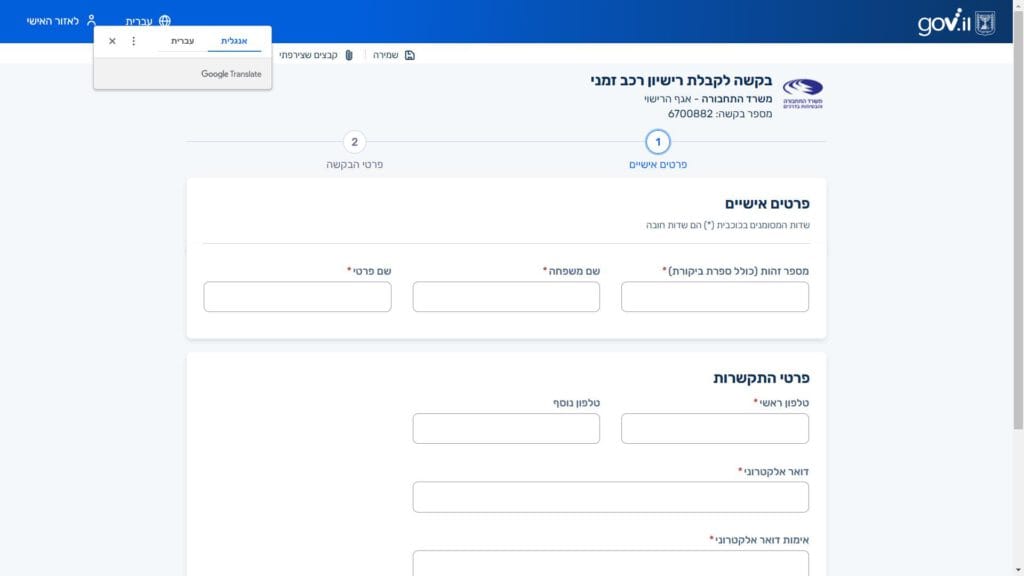This screenshot has height=576, width=1024.
Task: Switch to the עברית translate tab
Action: pyautogui.click(x=182, y=41)
